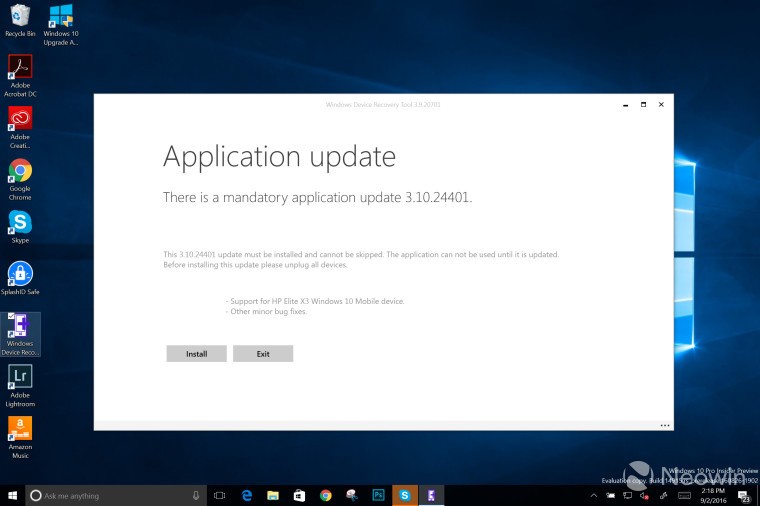
Task: Open Task View from the taskbar
Action: 220,495
